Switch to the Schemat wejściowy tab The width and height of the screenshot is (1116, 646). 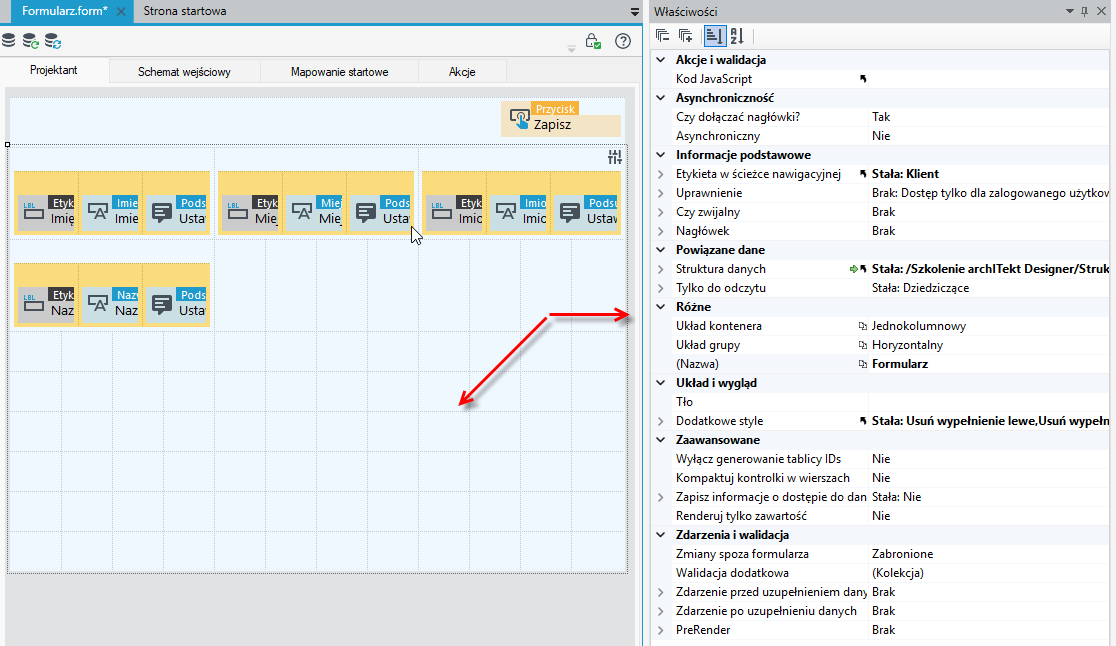(184, 72)
